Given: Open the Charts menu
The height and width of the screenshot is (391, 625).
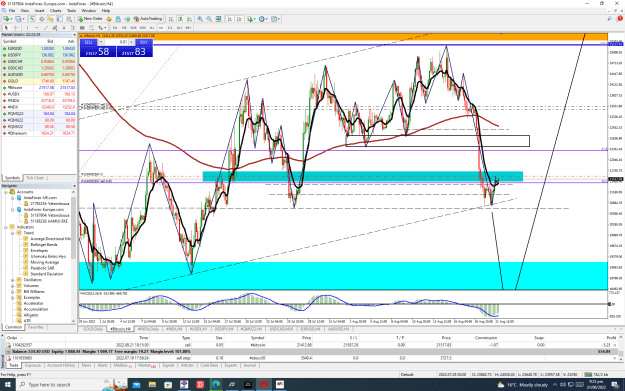Looking at the screenshot, I should click(x=55, y=11).
